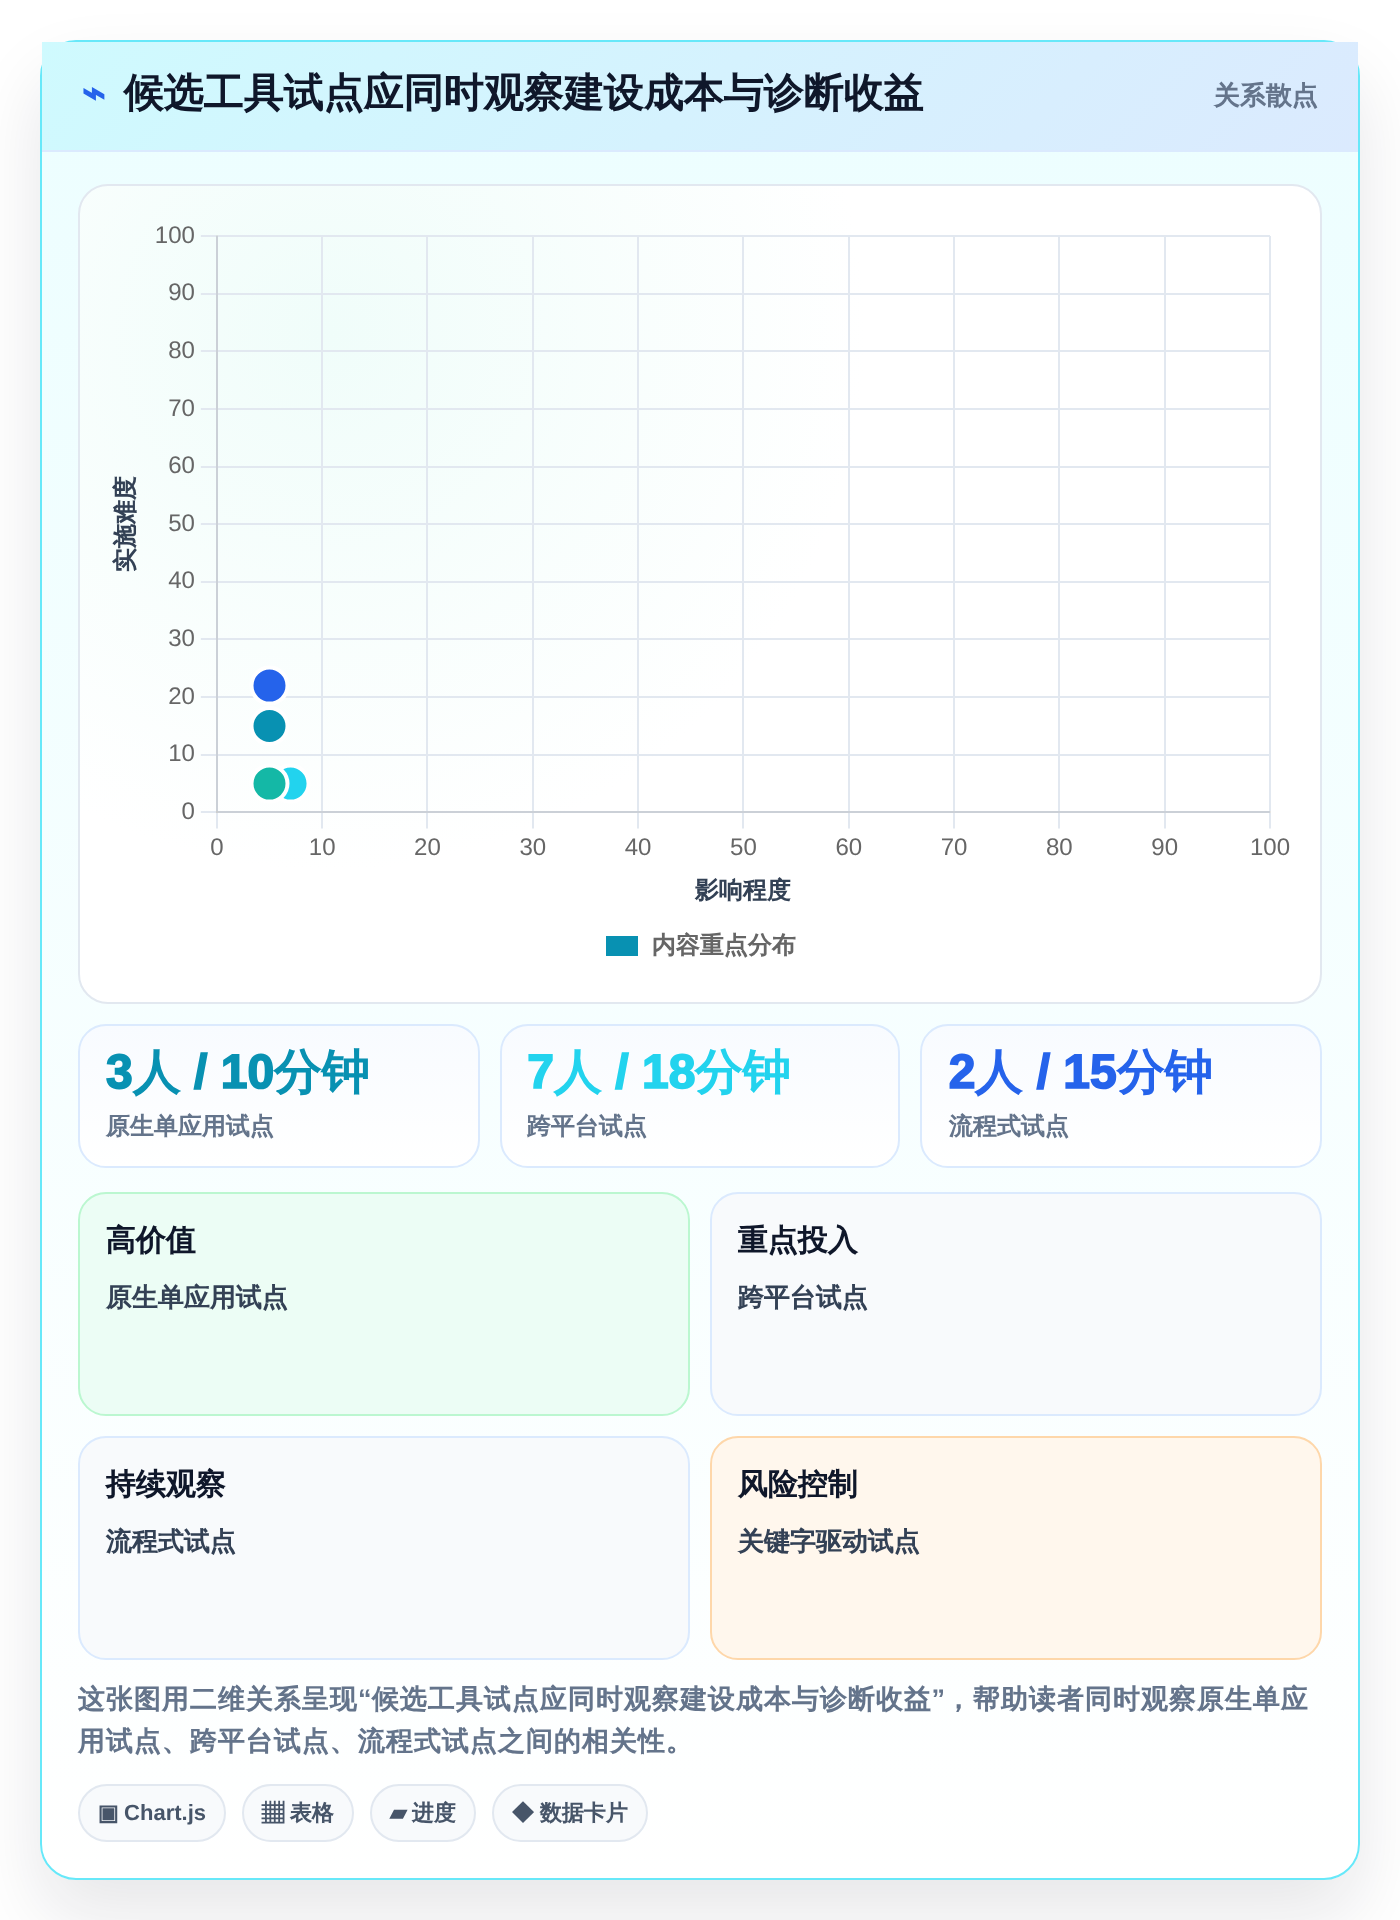Click the square icon in Chart.js chip
This screenshot has width=1400, height=1920.
(108, 1813)
